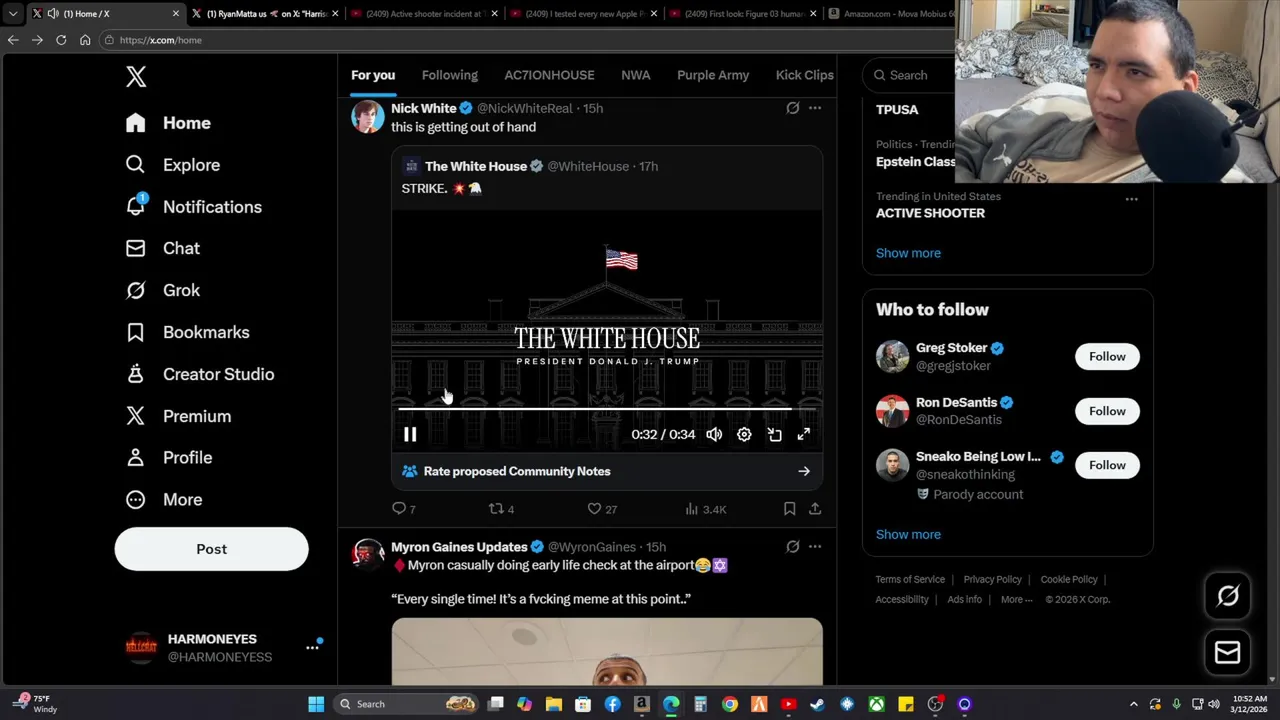Open more options on Myron Gaines post
1280x720 pixels.
[x=815, y=547]
